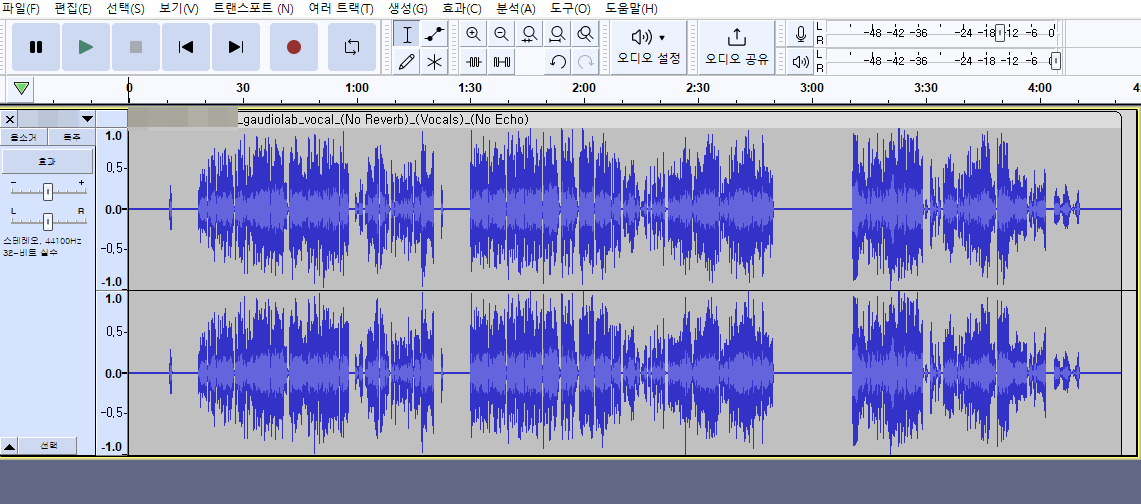Click the 1:30 mark on the timeline ruler
This screenshot has height=504, width=1141.
point(470,88)
